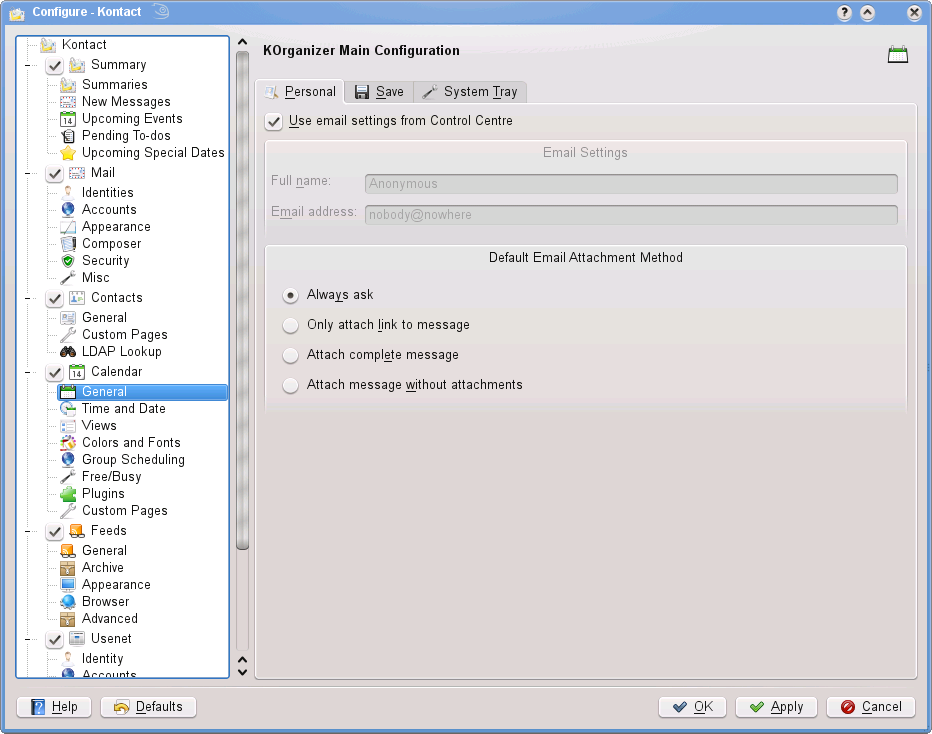The height and width of the screenshot is (734, 932).
Task: Click the KOrganizer calendar icon in header
Action: (x=898, y=54)
